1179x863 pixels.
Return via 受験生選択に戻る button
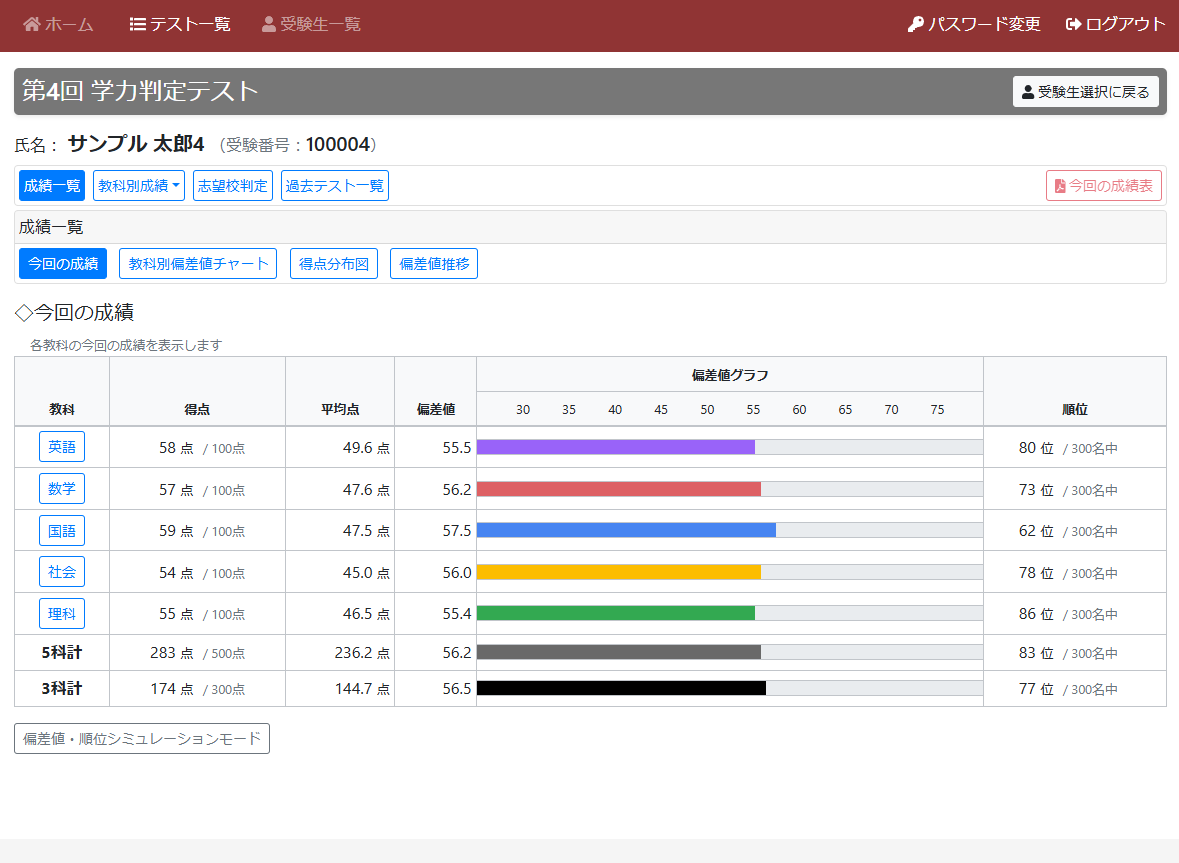1085,92
